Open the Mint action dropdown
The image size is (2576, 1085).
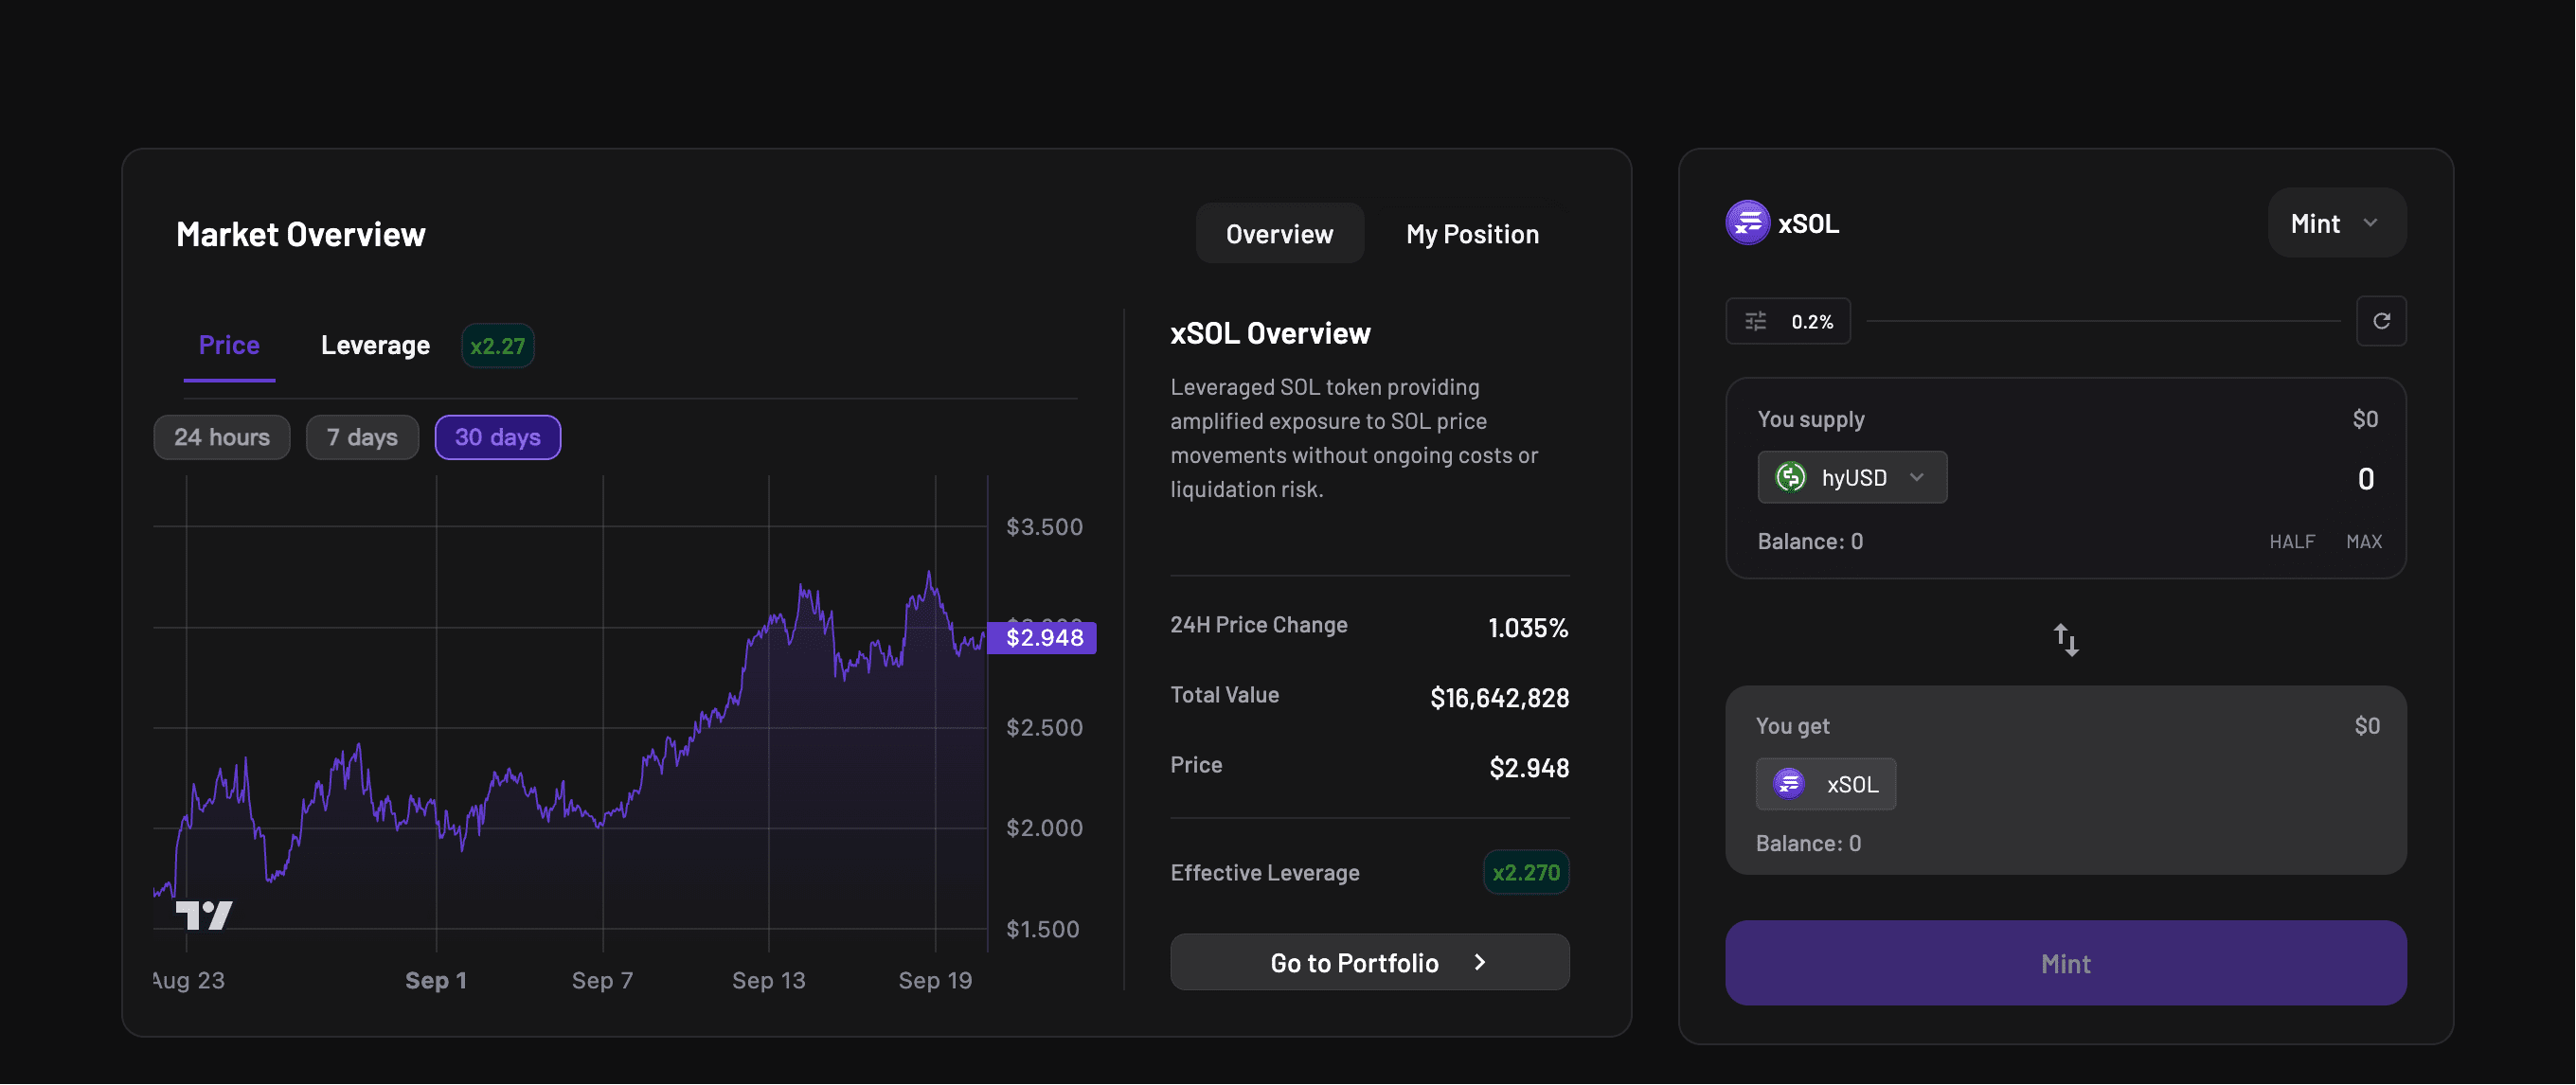coord(2336,223)
